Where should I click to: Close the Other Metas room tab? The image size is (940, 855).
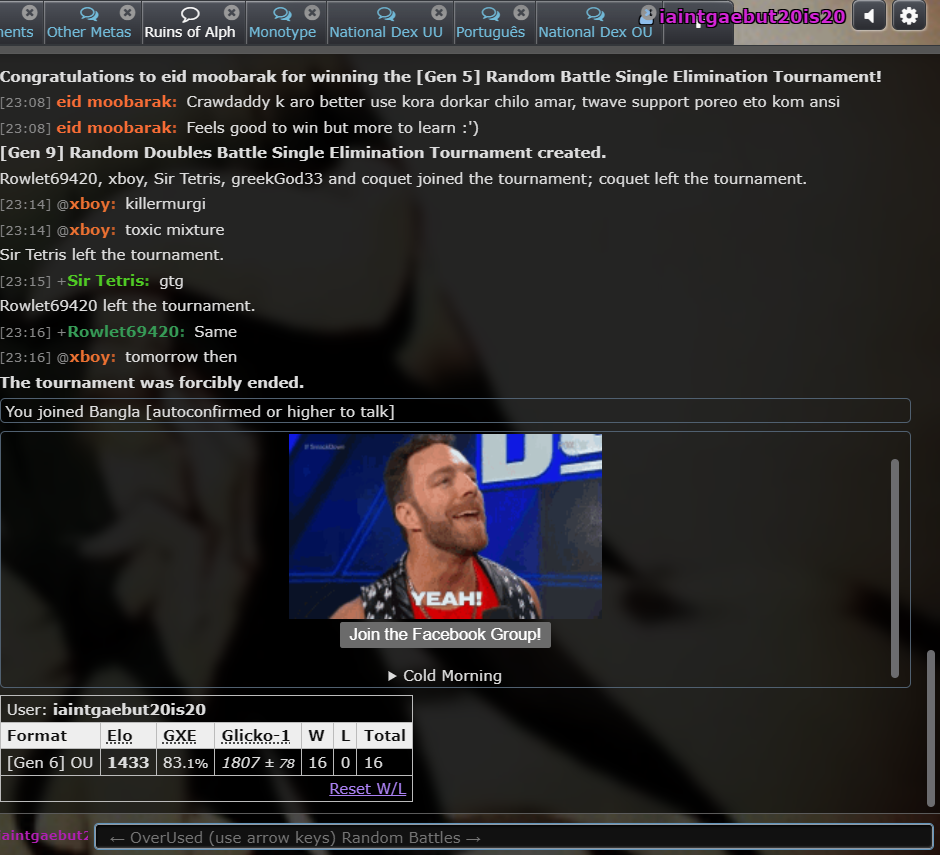(x=127, y=12)
